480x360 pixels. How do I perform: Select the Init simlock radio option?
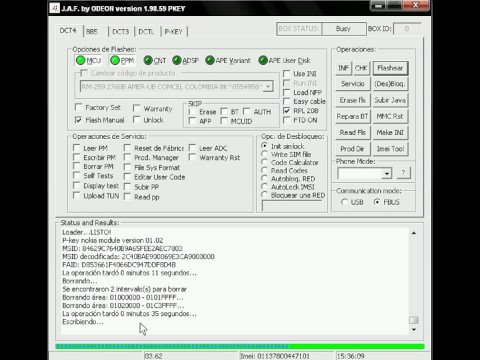pos(265,146)
